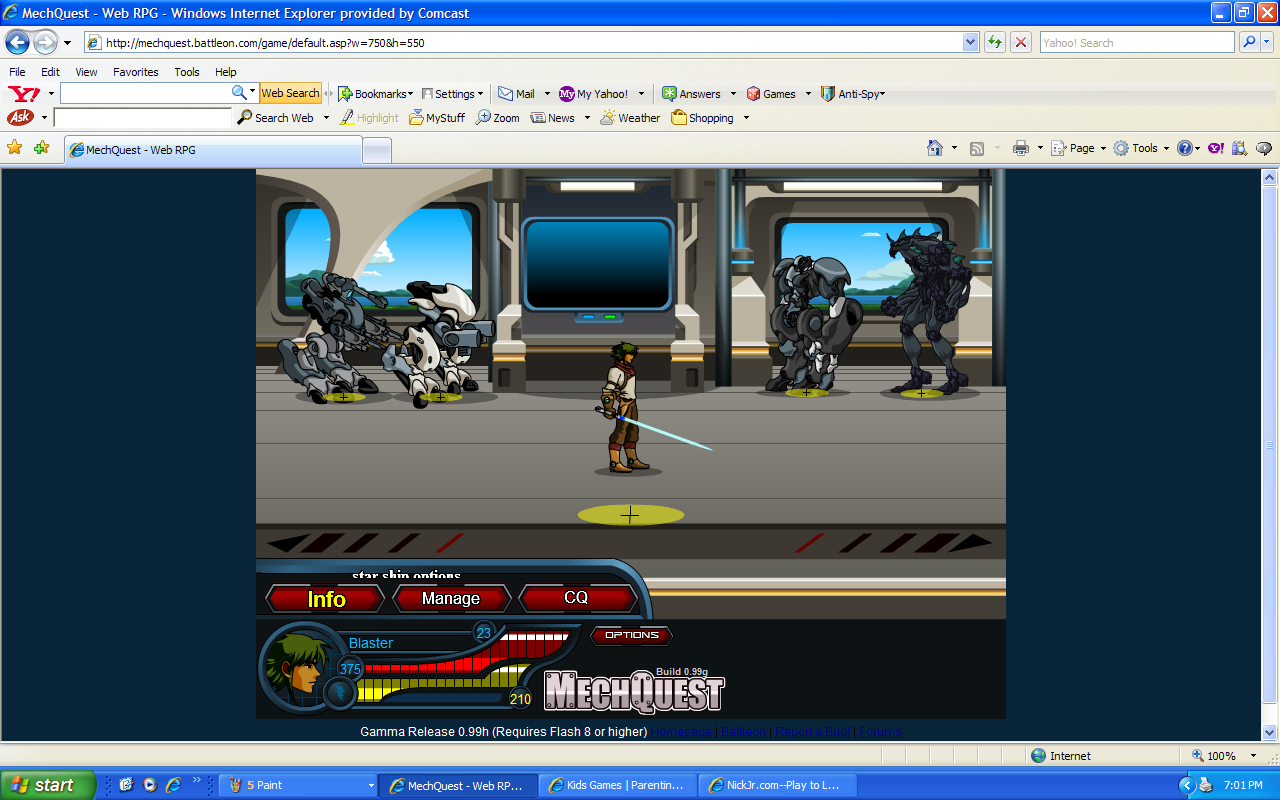Click the yellow target circle below the character
Viewport: 1280px width, 800px height.
[x=630, y=514]
